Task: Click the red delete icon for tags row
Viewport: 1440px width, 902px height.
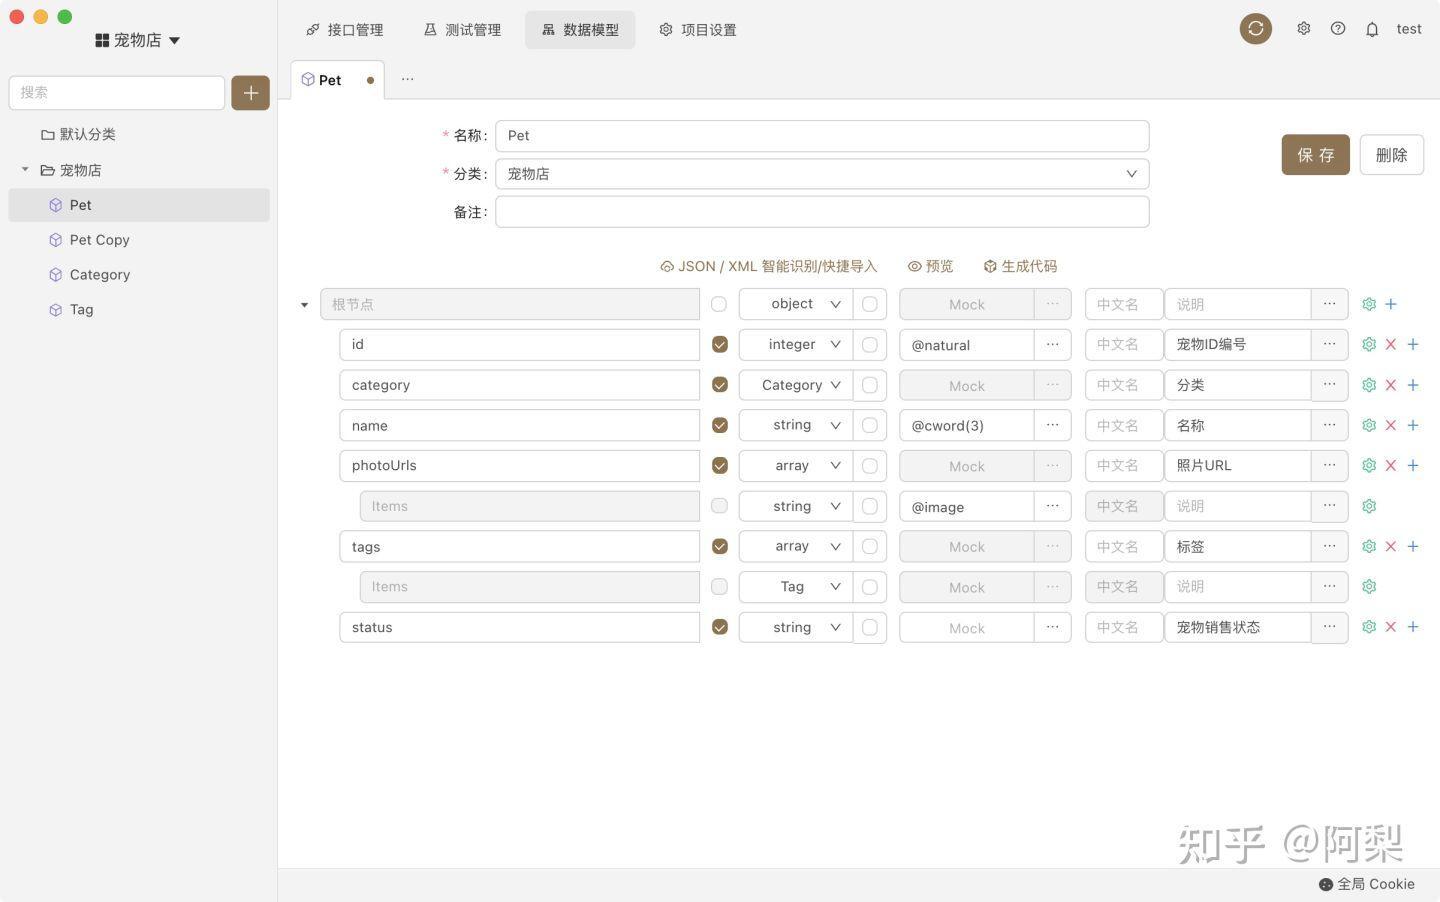Action: click(1390, 546)
